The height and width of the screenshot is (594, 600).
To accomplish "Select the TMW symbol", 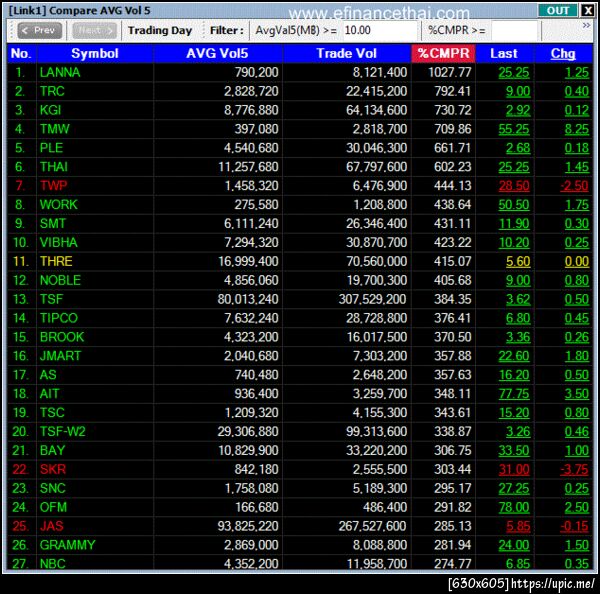I will pyautogui.click(x=55, y=129).
